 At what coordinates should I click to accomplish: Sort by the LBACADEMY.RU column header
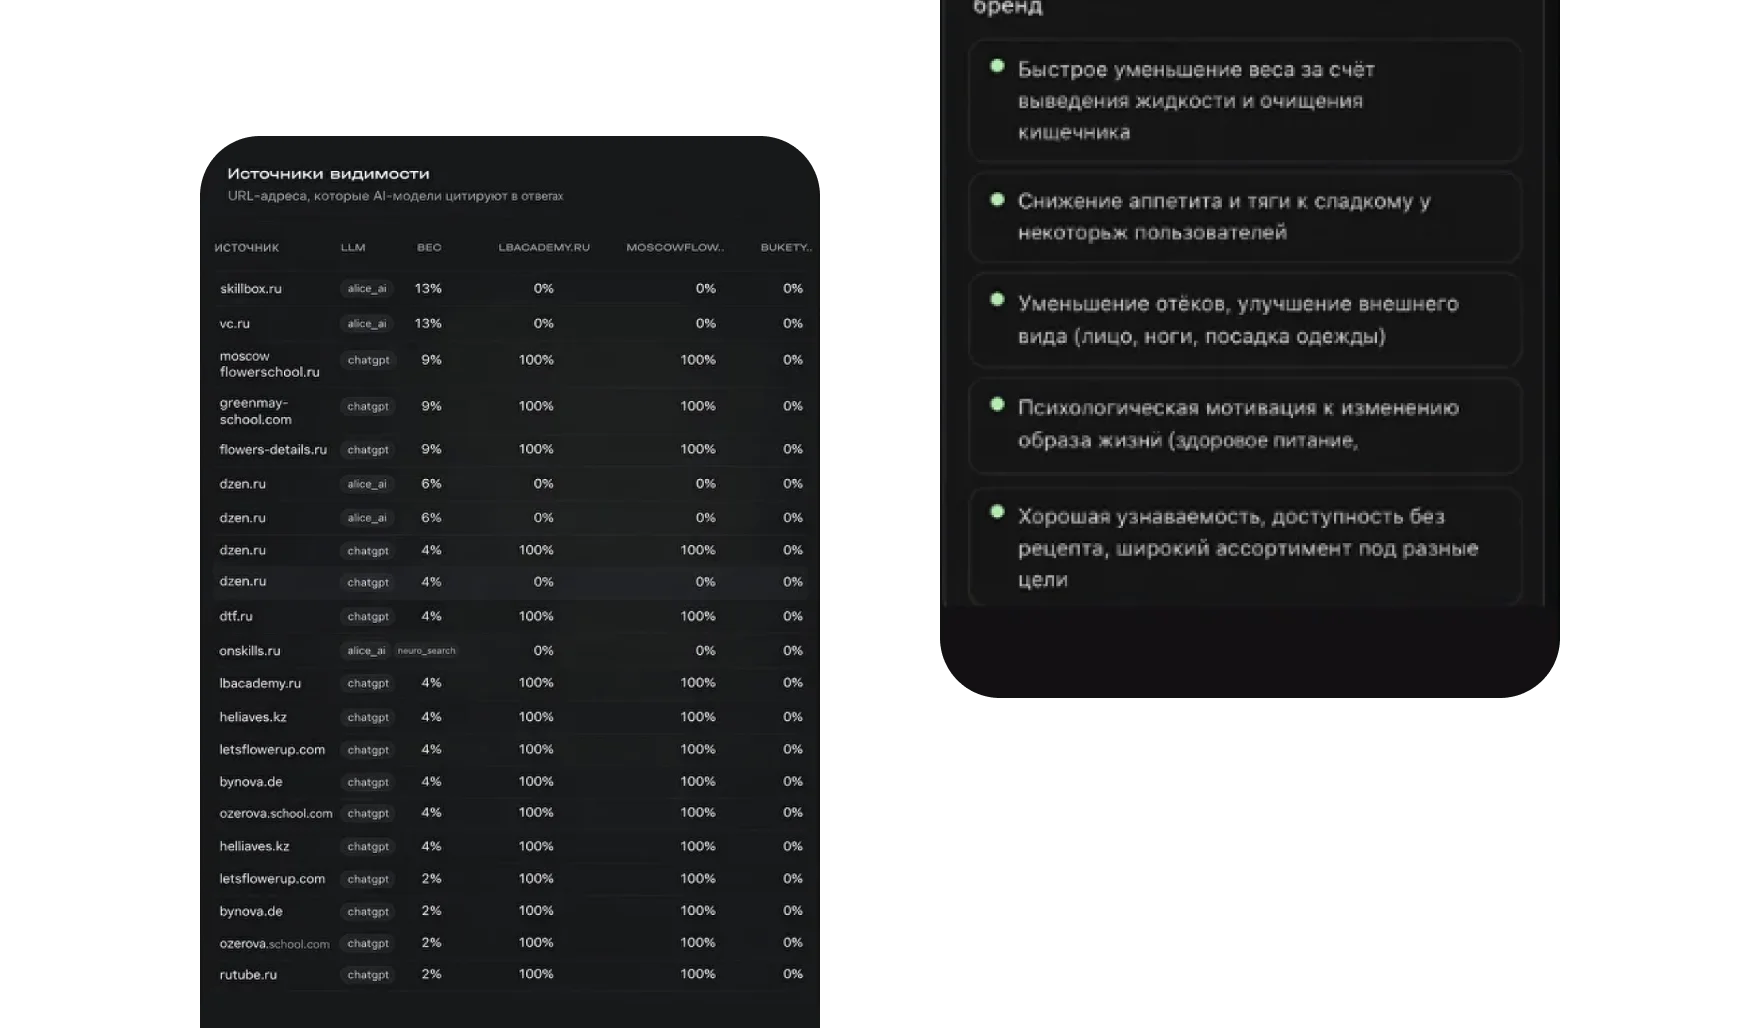coord(544,248)
